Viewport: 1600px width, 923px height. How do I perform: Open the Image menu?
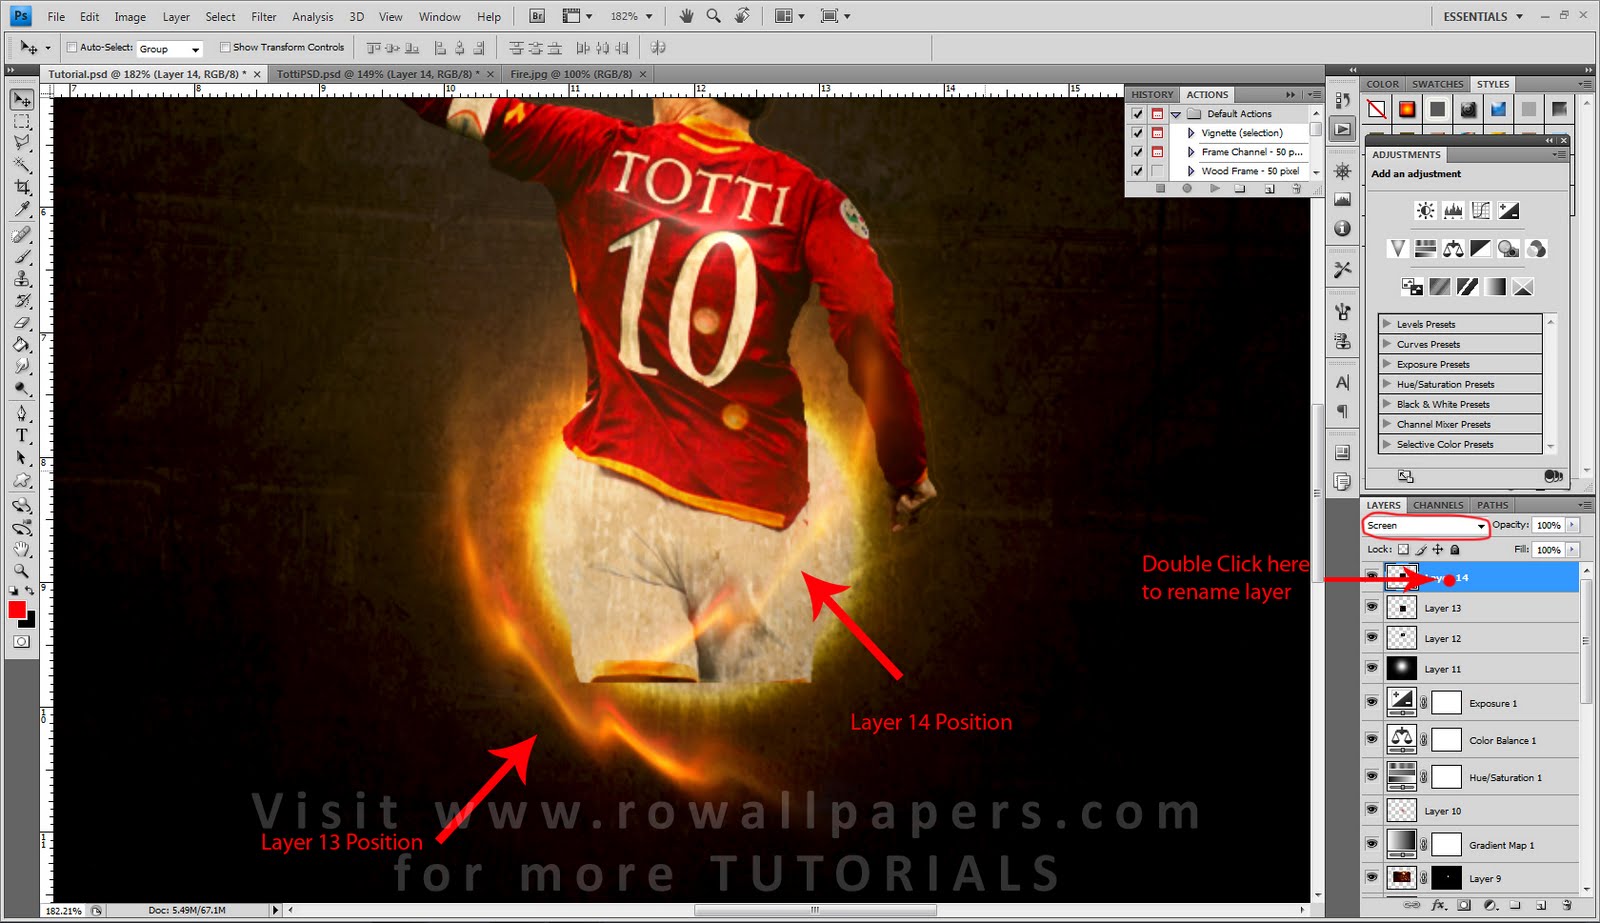[x=130, y=17]
